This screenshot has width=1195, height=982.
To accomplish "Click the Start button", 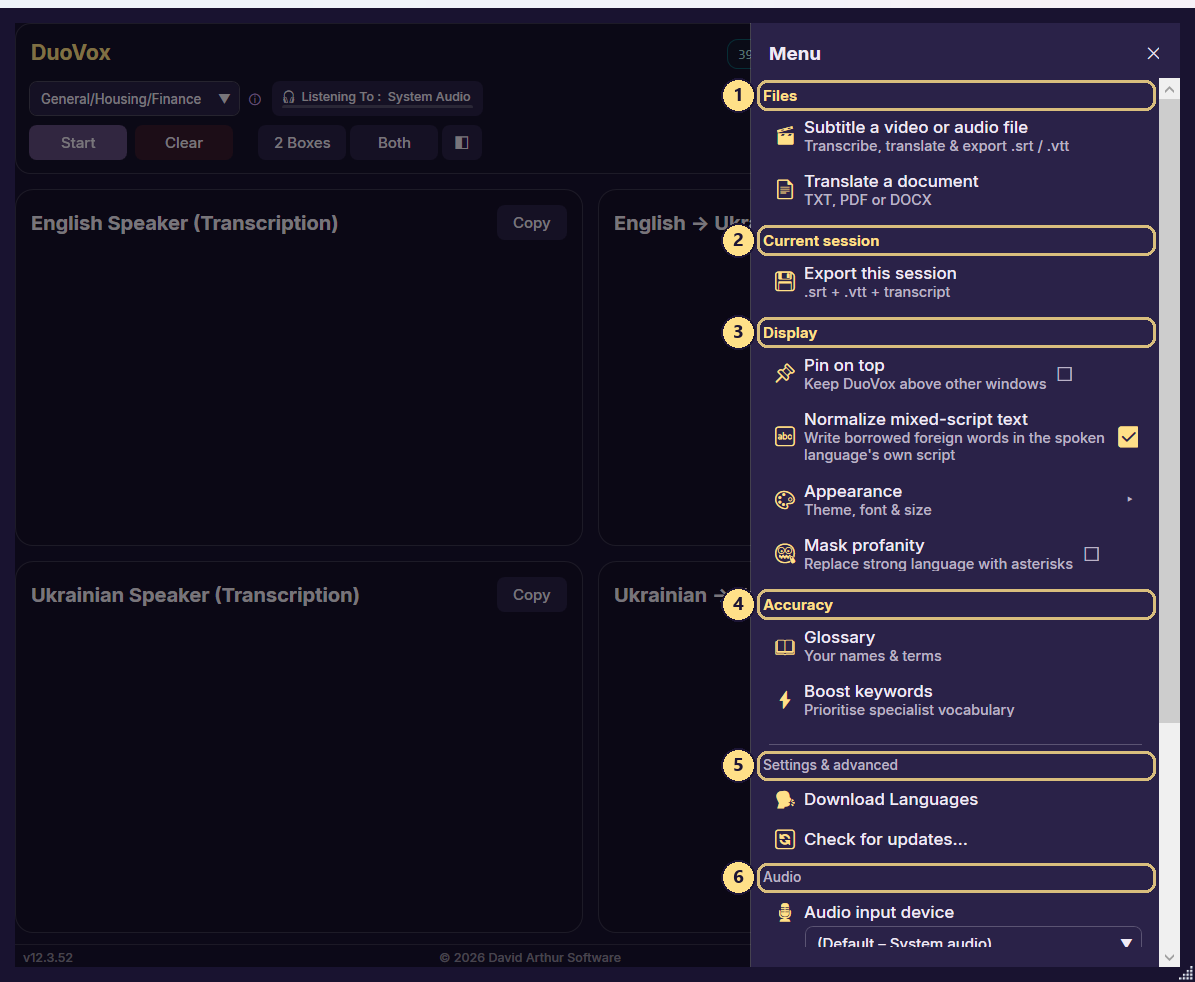I will (78, 142).
